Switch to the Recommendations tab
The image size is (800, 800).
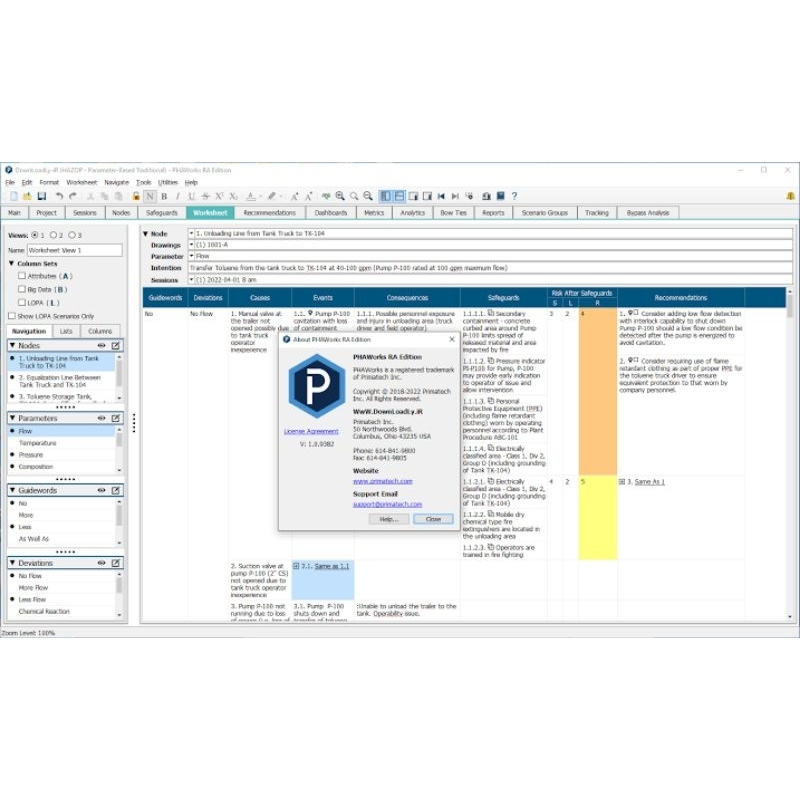pos(269,213)
